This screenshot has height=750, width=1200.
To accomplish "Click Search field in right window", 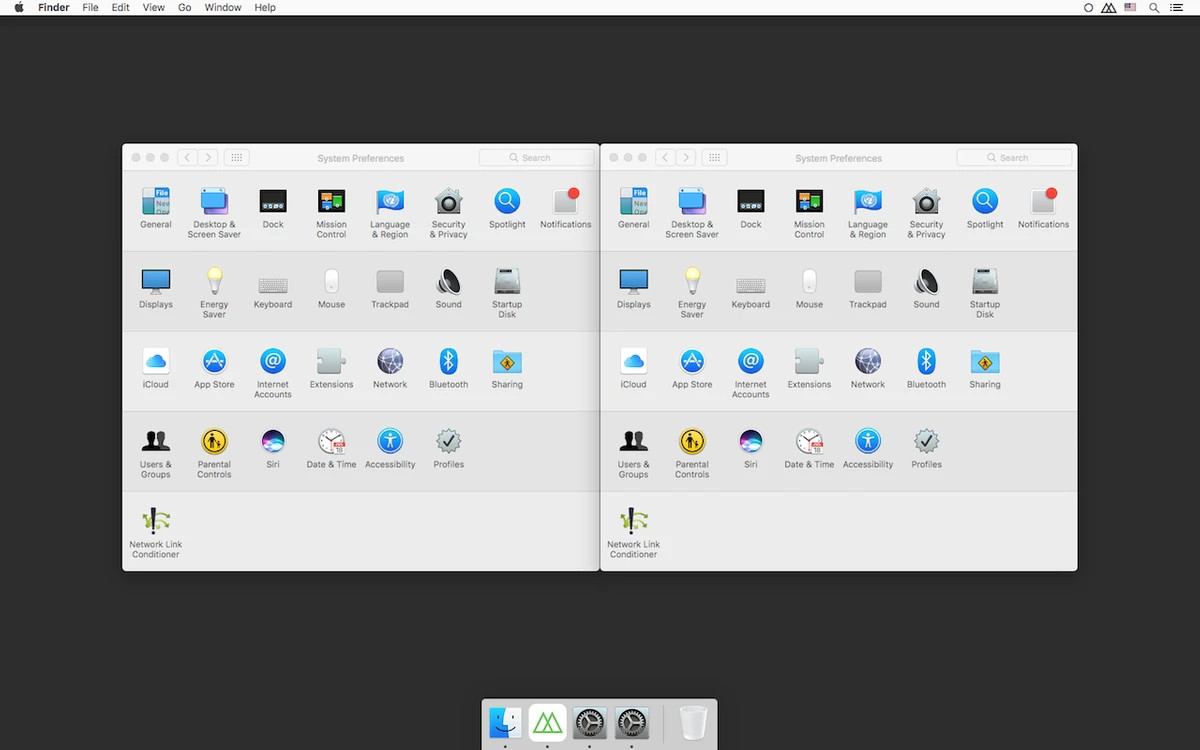I will point(1014,158).
